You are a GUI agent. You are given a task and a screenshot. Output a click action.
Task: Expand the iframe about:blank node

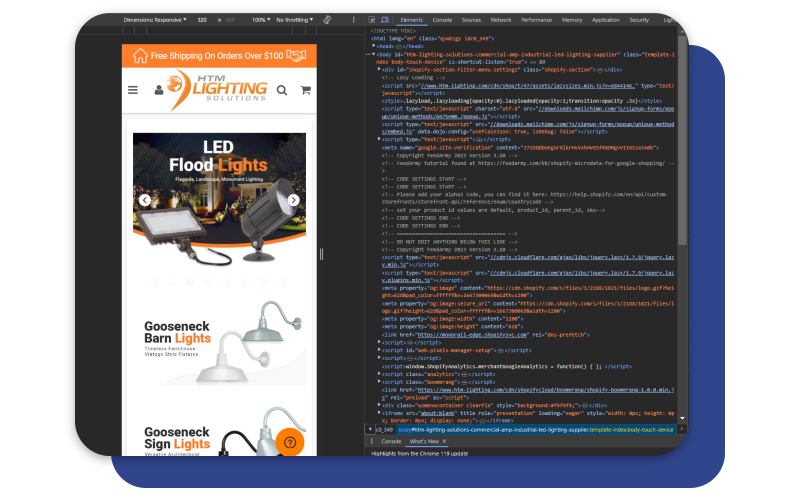[379, 413]
